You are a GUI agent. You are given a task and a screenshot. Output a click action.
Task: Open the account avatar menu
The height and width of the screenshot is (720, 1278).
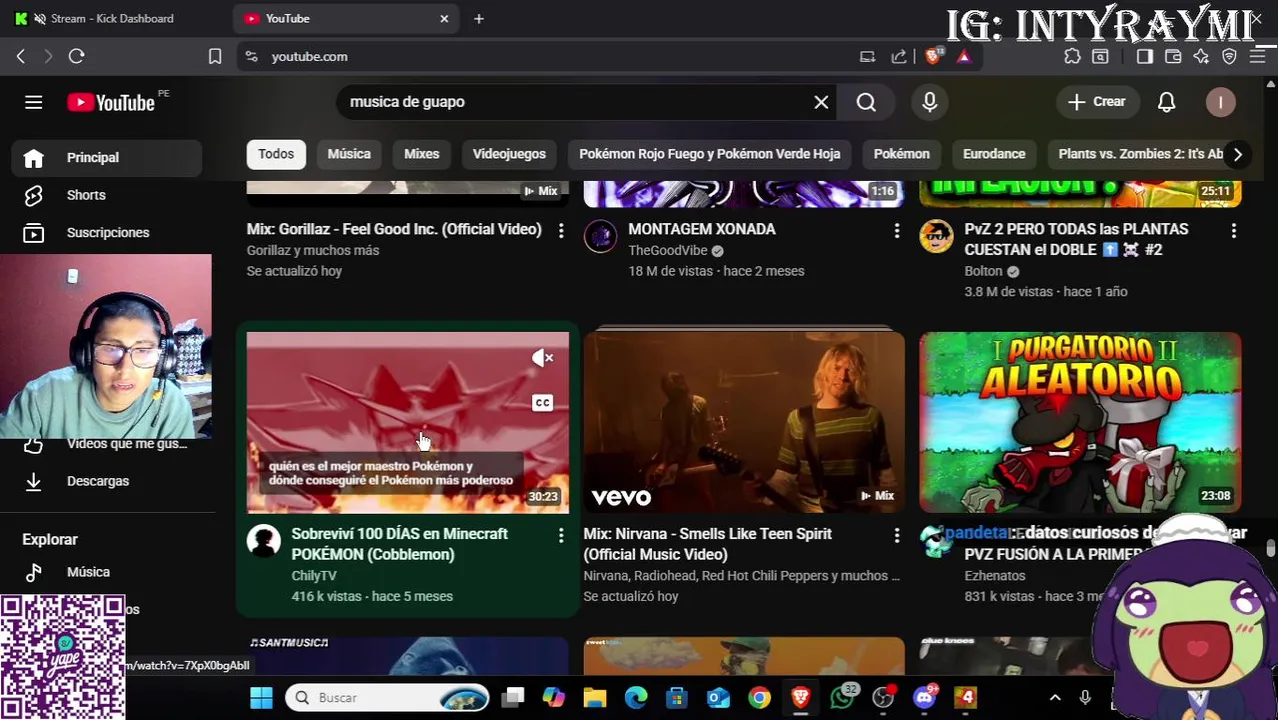(1220, 102)
